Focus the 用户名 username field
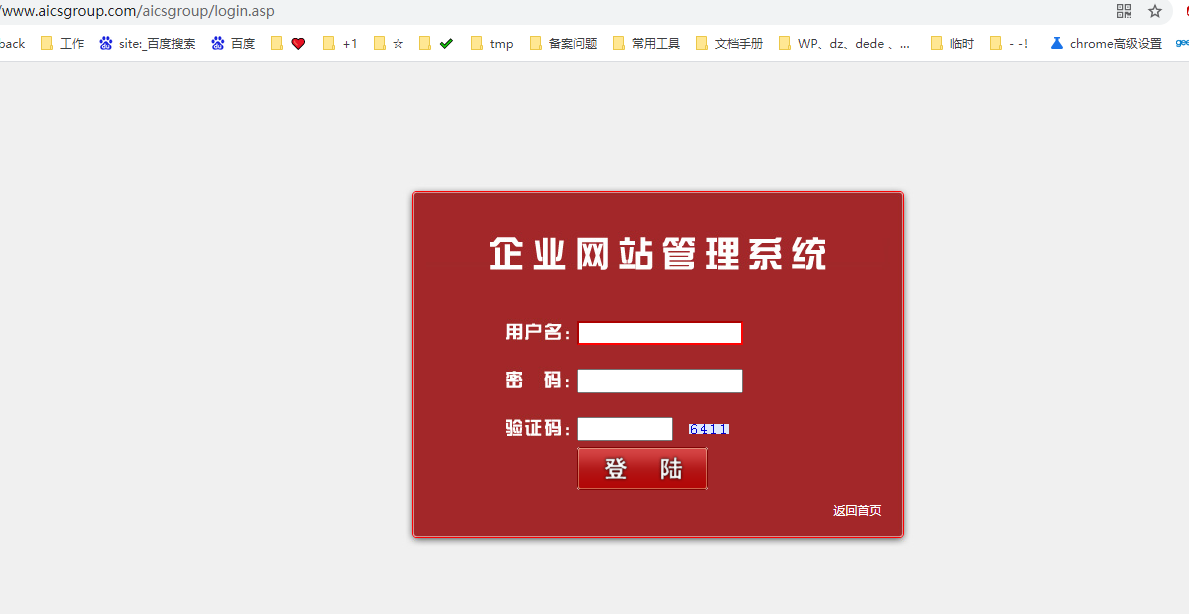This screenshot has width=1189, height=614. [660, 333]
